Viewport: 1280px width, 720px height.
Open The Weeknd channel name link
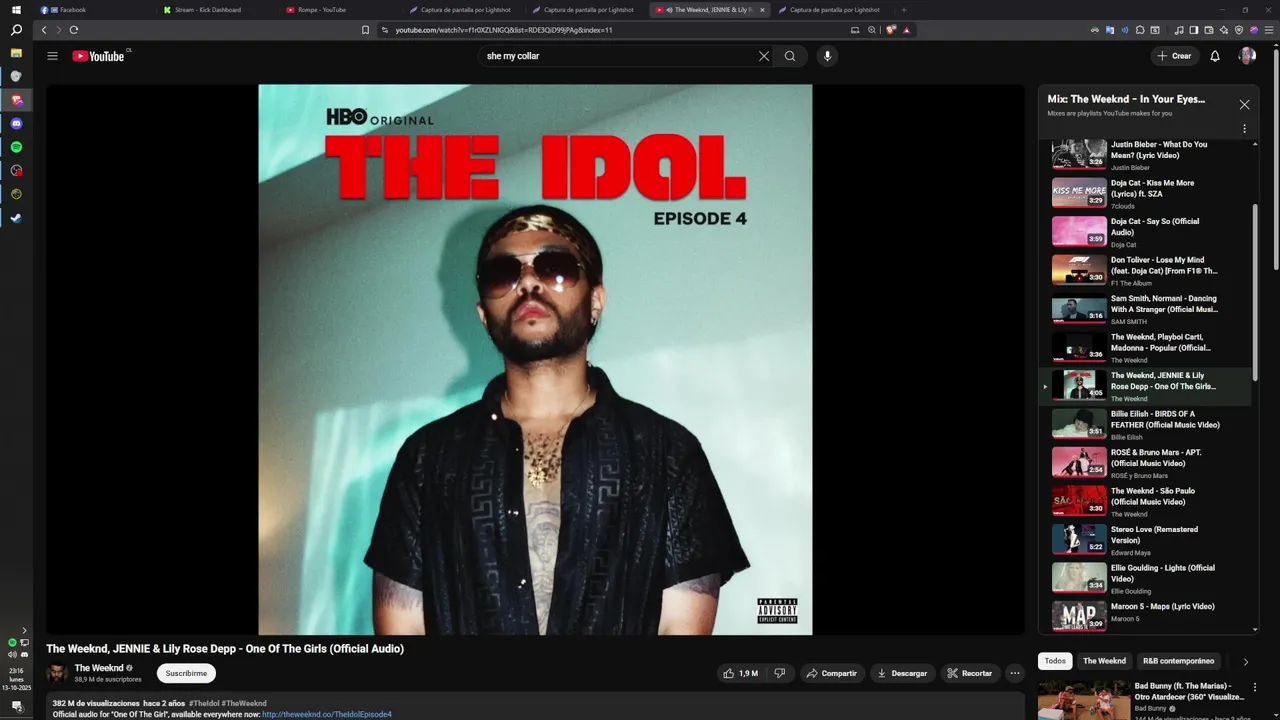[x=99, y=668]
